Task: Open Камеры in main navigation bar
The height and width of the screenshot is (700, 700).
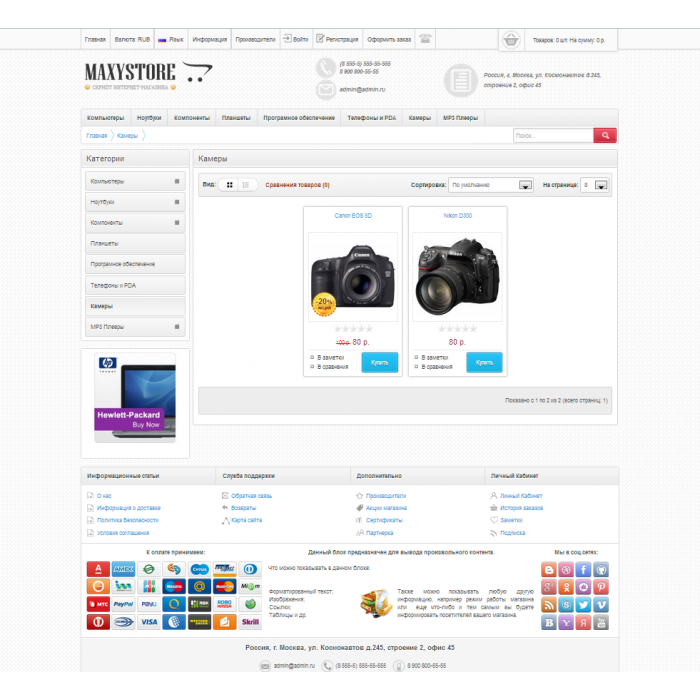Action: pos(420,118)
